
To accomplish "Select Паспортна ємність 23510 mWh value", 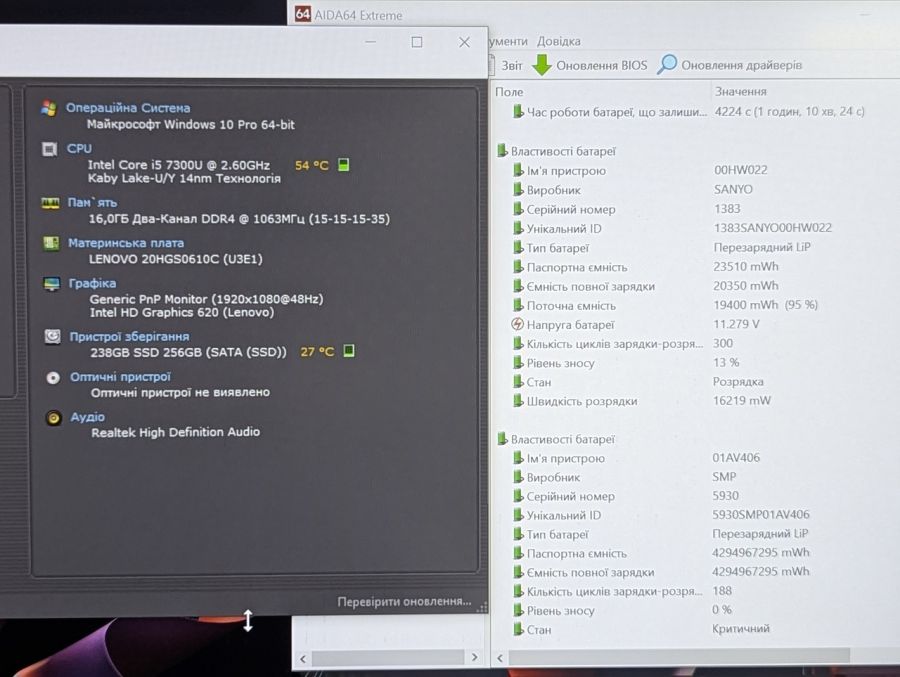I will click(x=746, y=266).
